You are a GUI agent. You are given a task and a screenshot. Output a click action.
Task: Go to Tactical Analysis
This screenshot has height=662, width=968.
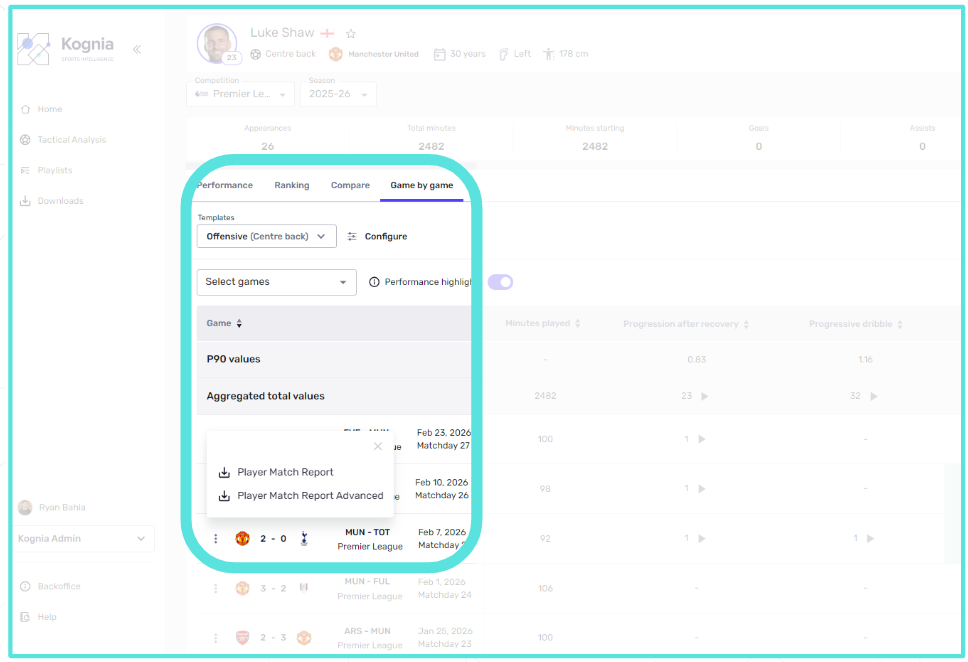(x=63, y=140)
